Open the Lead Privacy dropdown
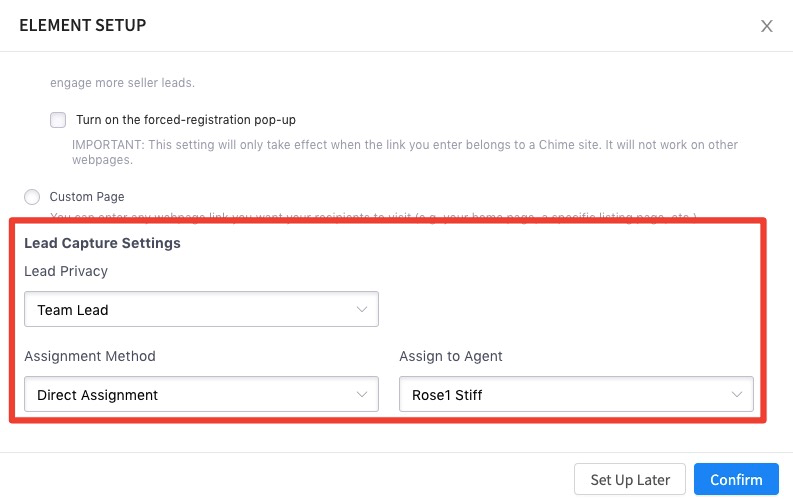The width and height of the screenshot is (793, 499). coord(201,309)
